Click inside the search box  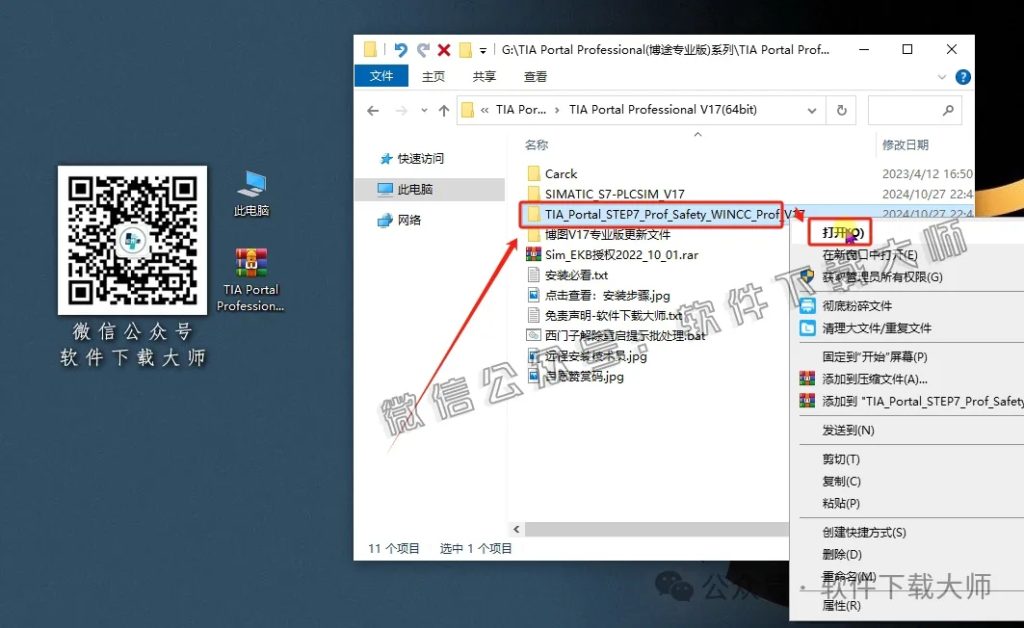pos(910,110)
